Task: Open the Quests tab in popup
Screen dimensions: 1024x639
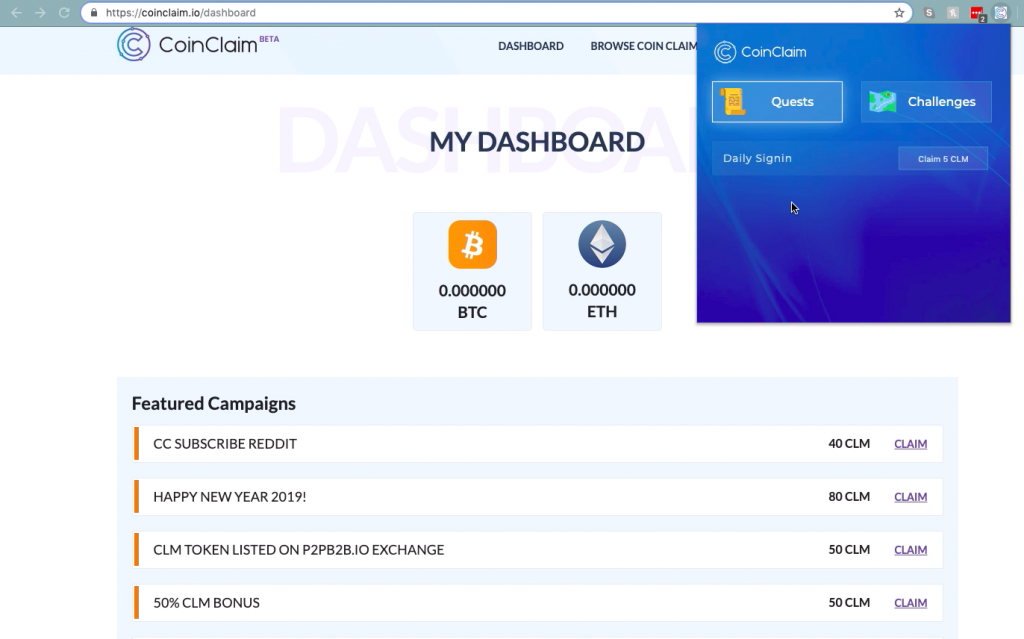Action: pos(777,101)
